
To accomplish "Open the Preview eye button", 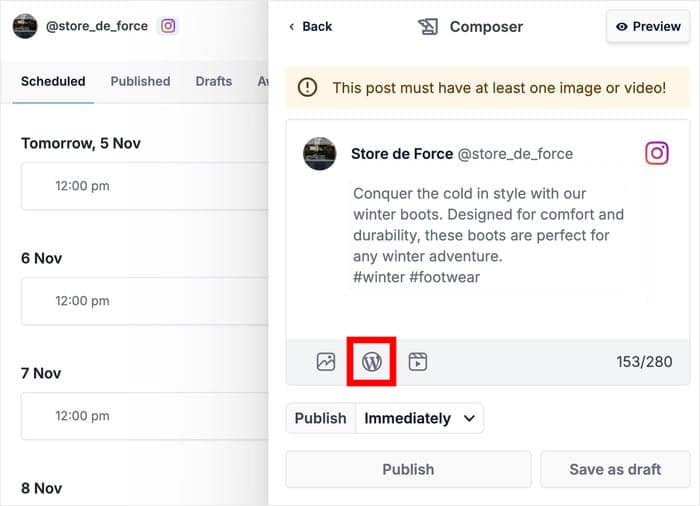I will tap(648, 27).
